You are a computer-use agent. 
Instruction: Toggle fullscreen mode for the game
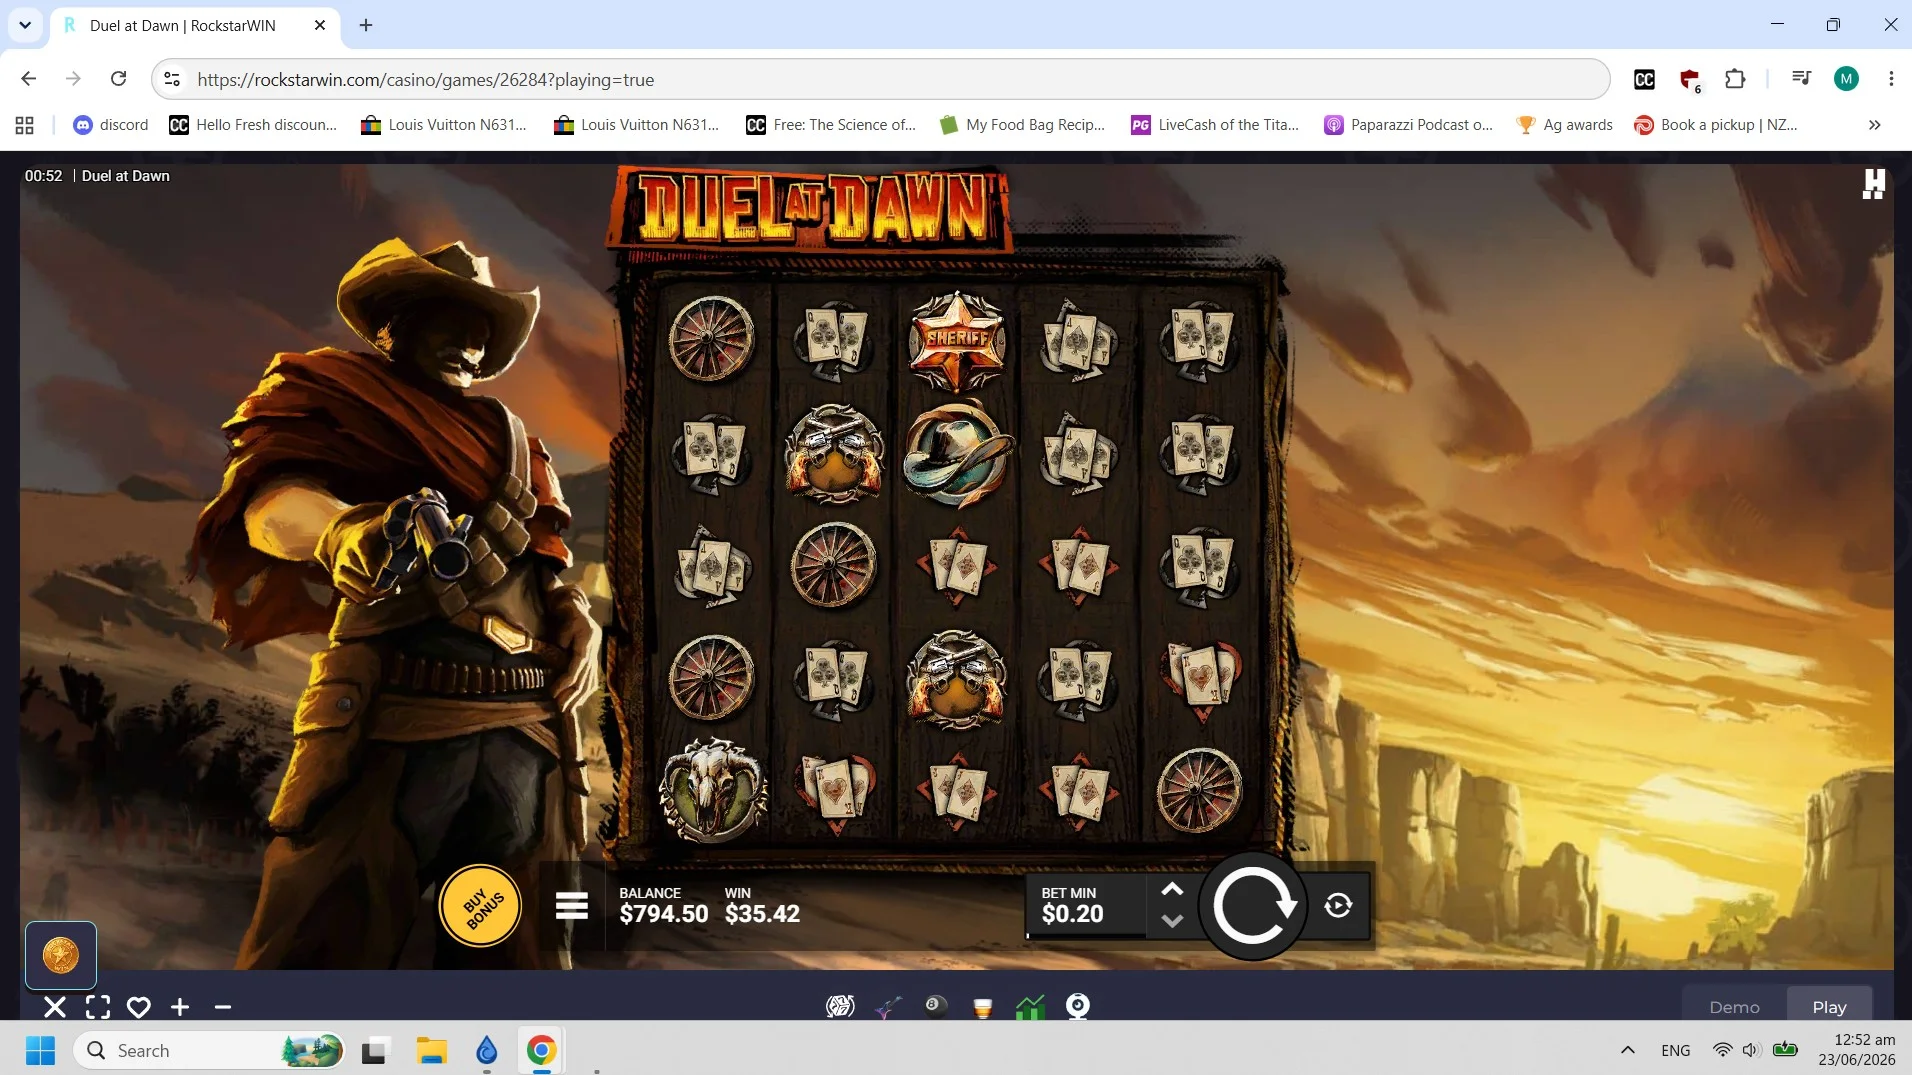click(x=97, y=1007)
